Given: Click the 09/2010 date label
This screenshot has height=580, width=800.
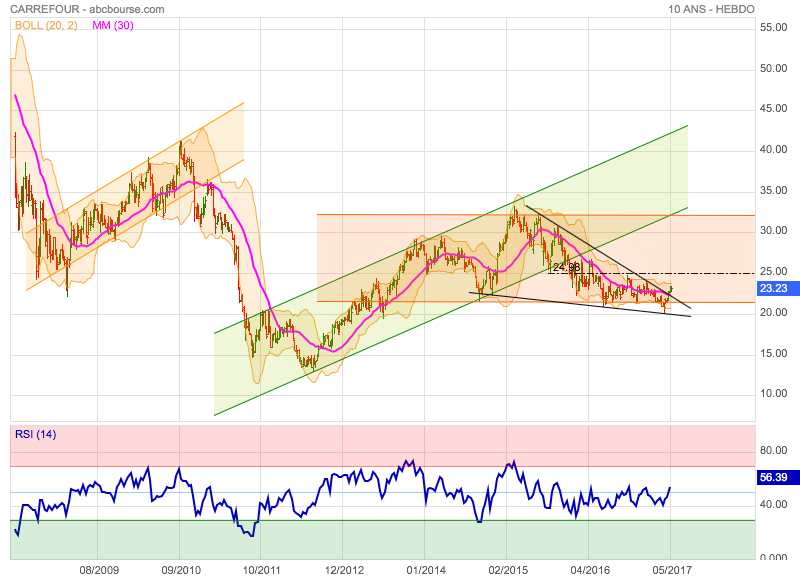Looking at the screenshot, I should coord(181,570).
